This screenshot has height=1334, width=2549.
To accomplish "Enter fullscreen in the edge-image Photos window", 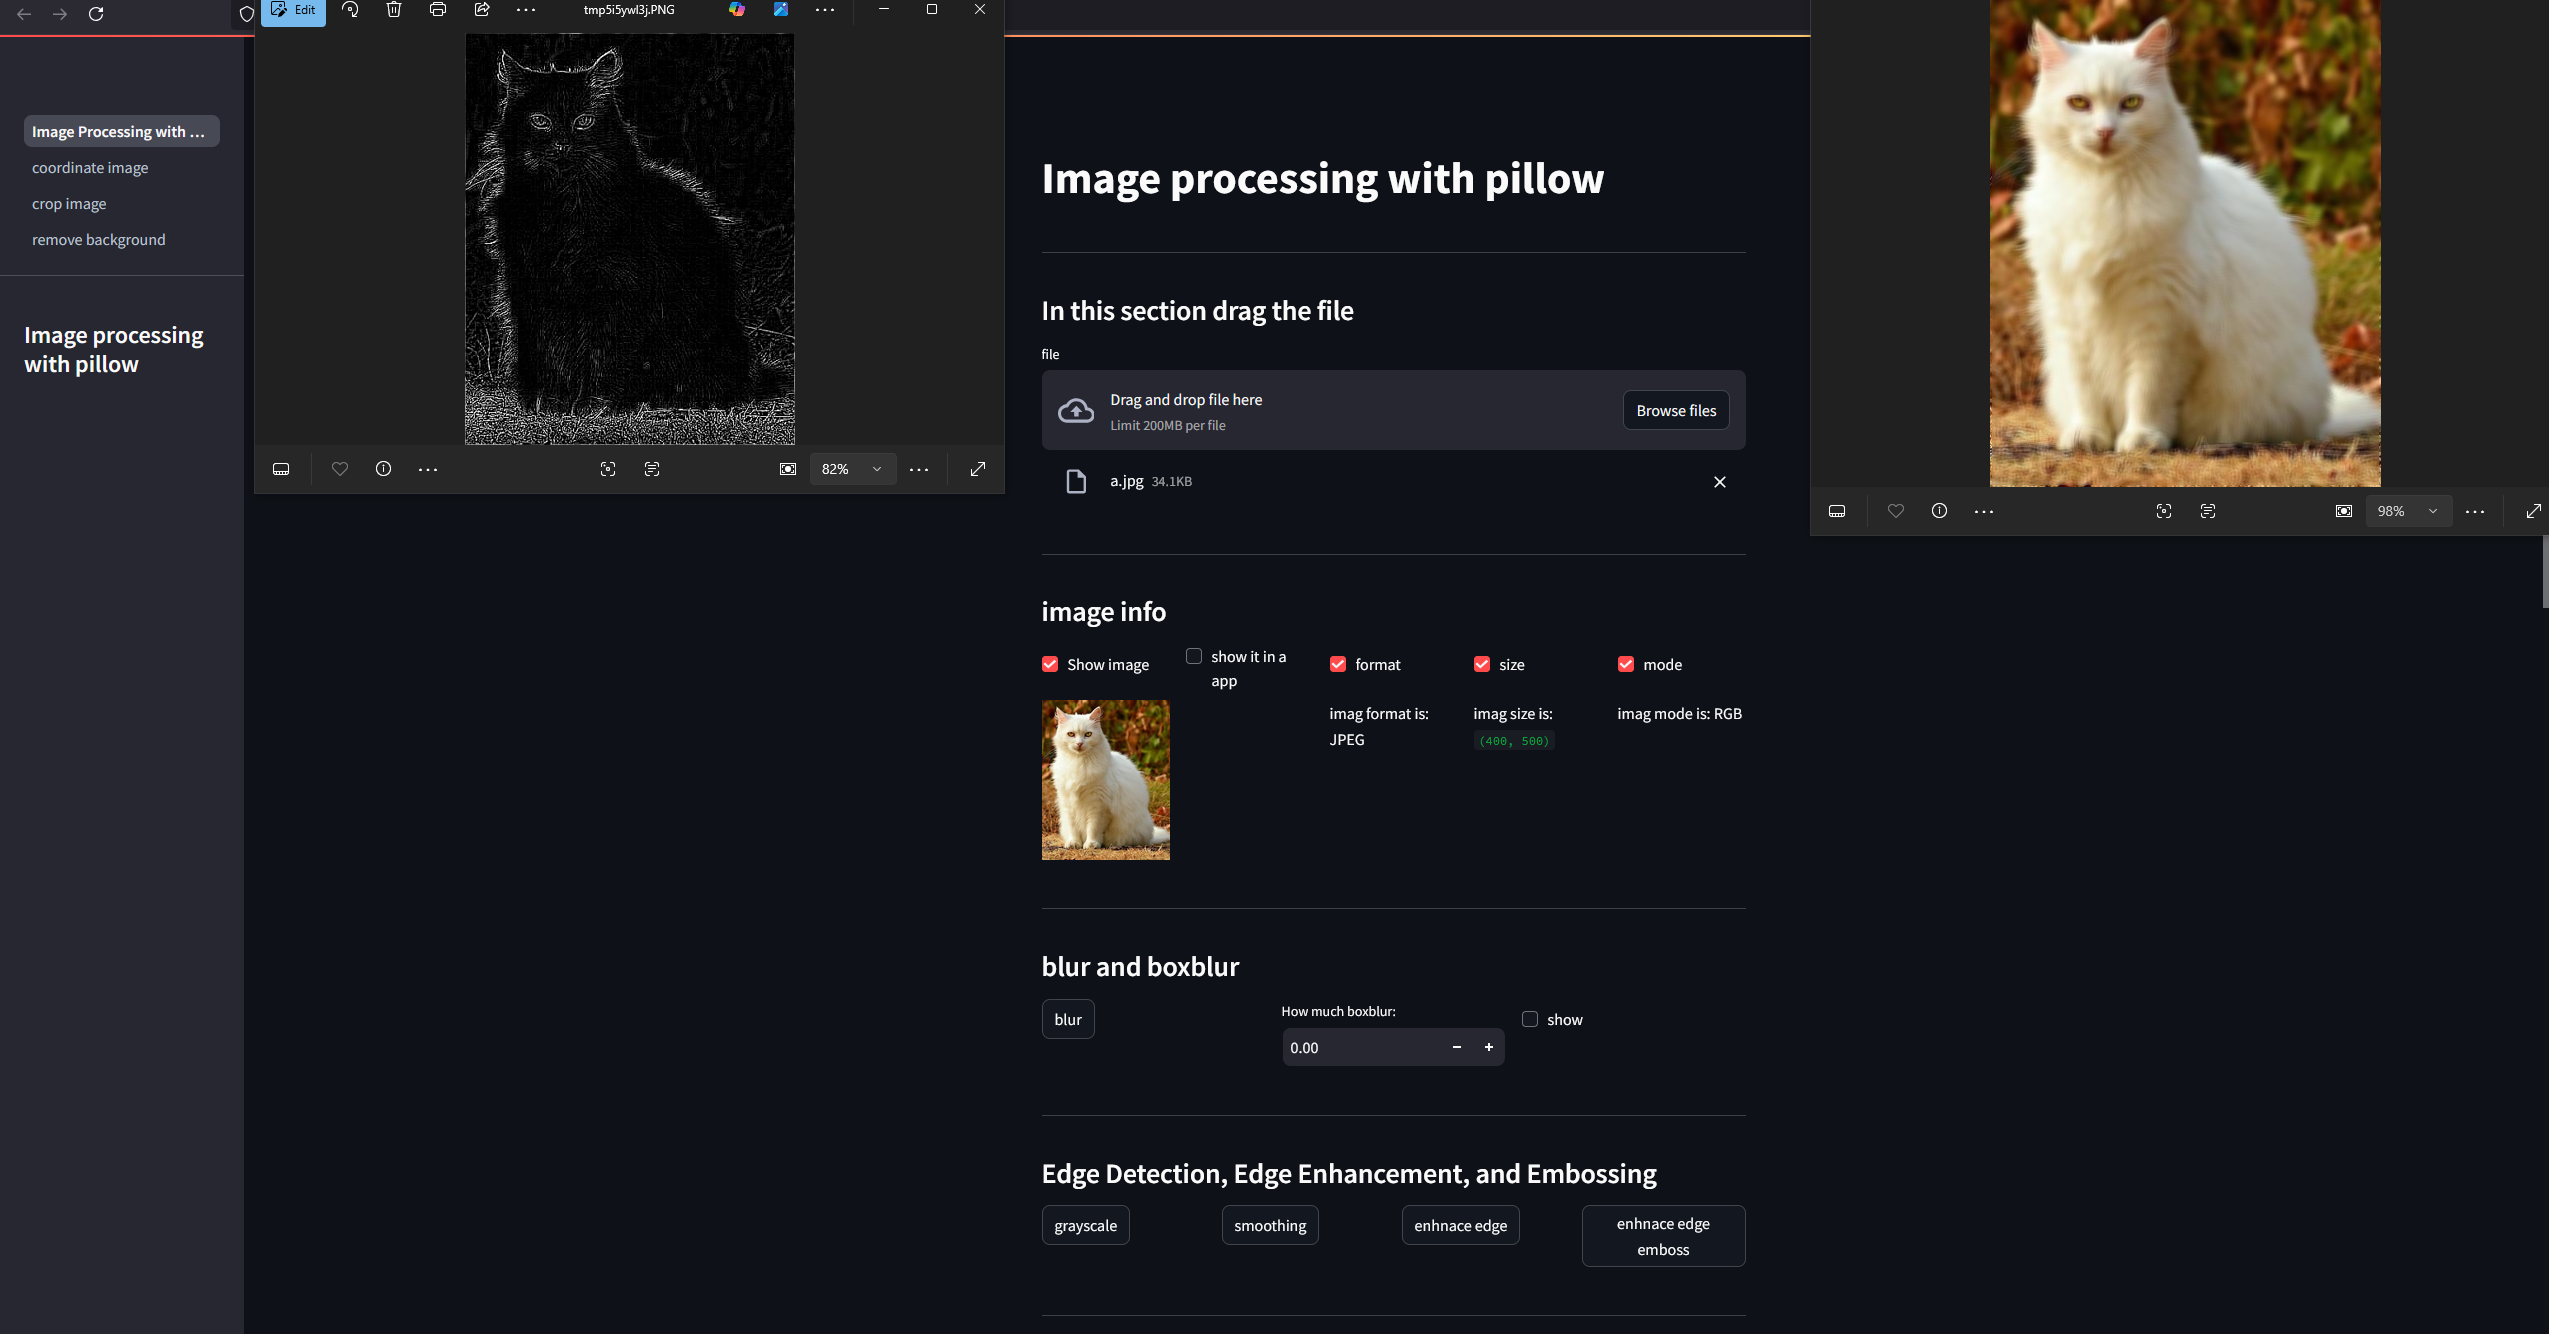I will tap(978, 469).
